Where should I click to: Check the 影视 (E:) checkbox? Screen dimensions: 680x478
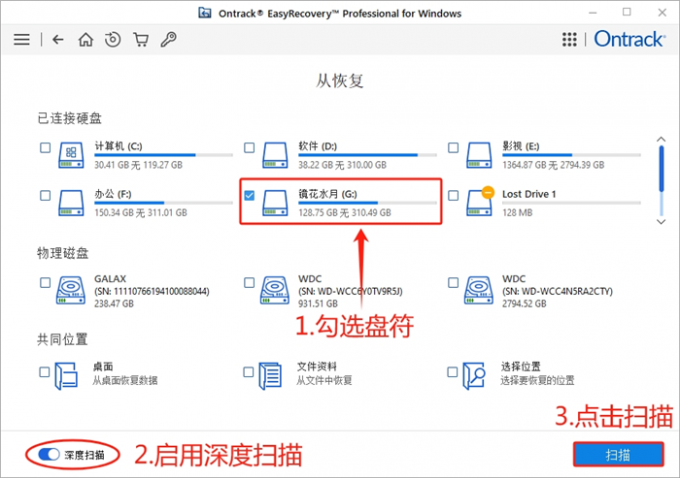(x=453, y=147)
